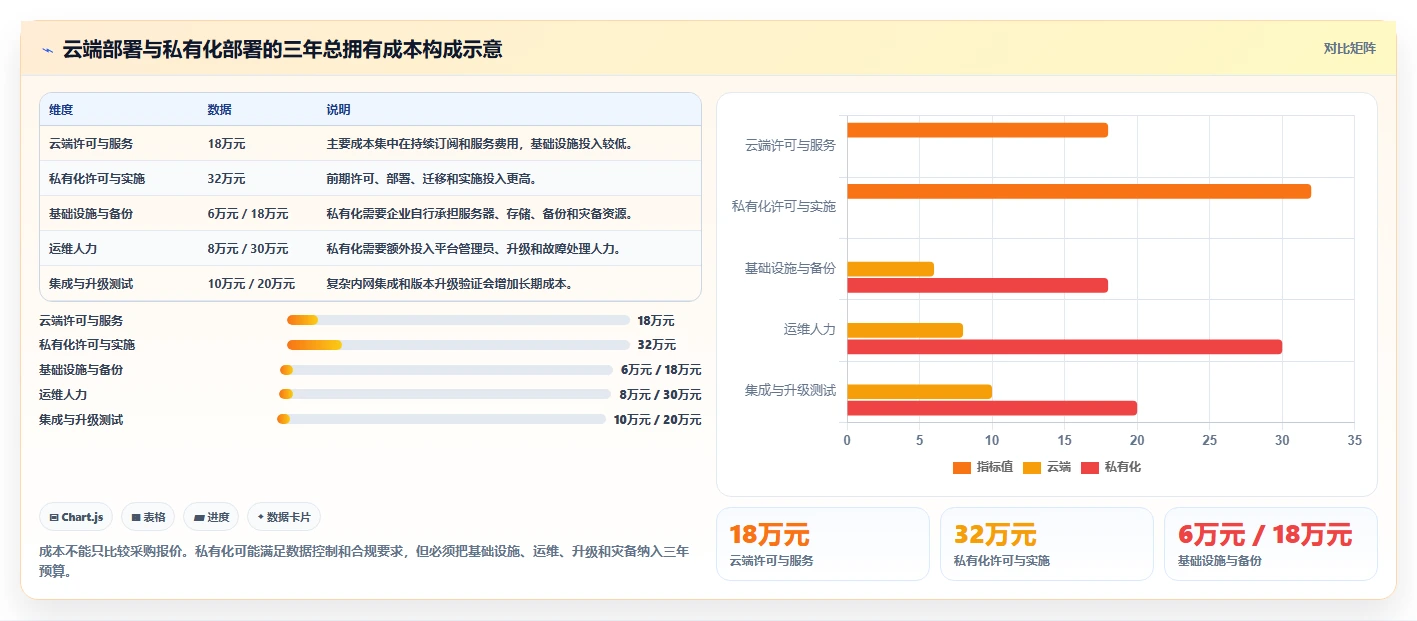
Task: Click chart axis label 集成与升级测试
Action: click(790, 390)
